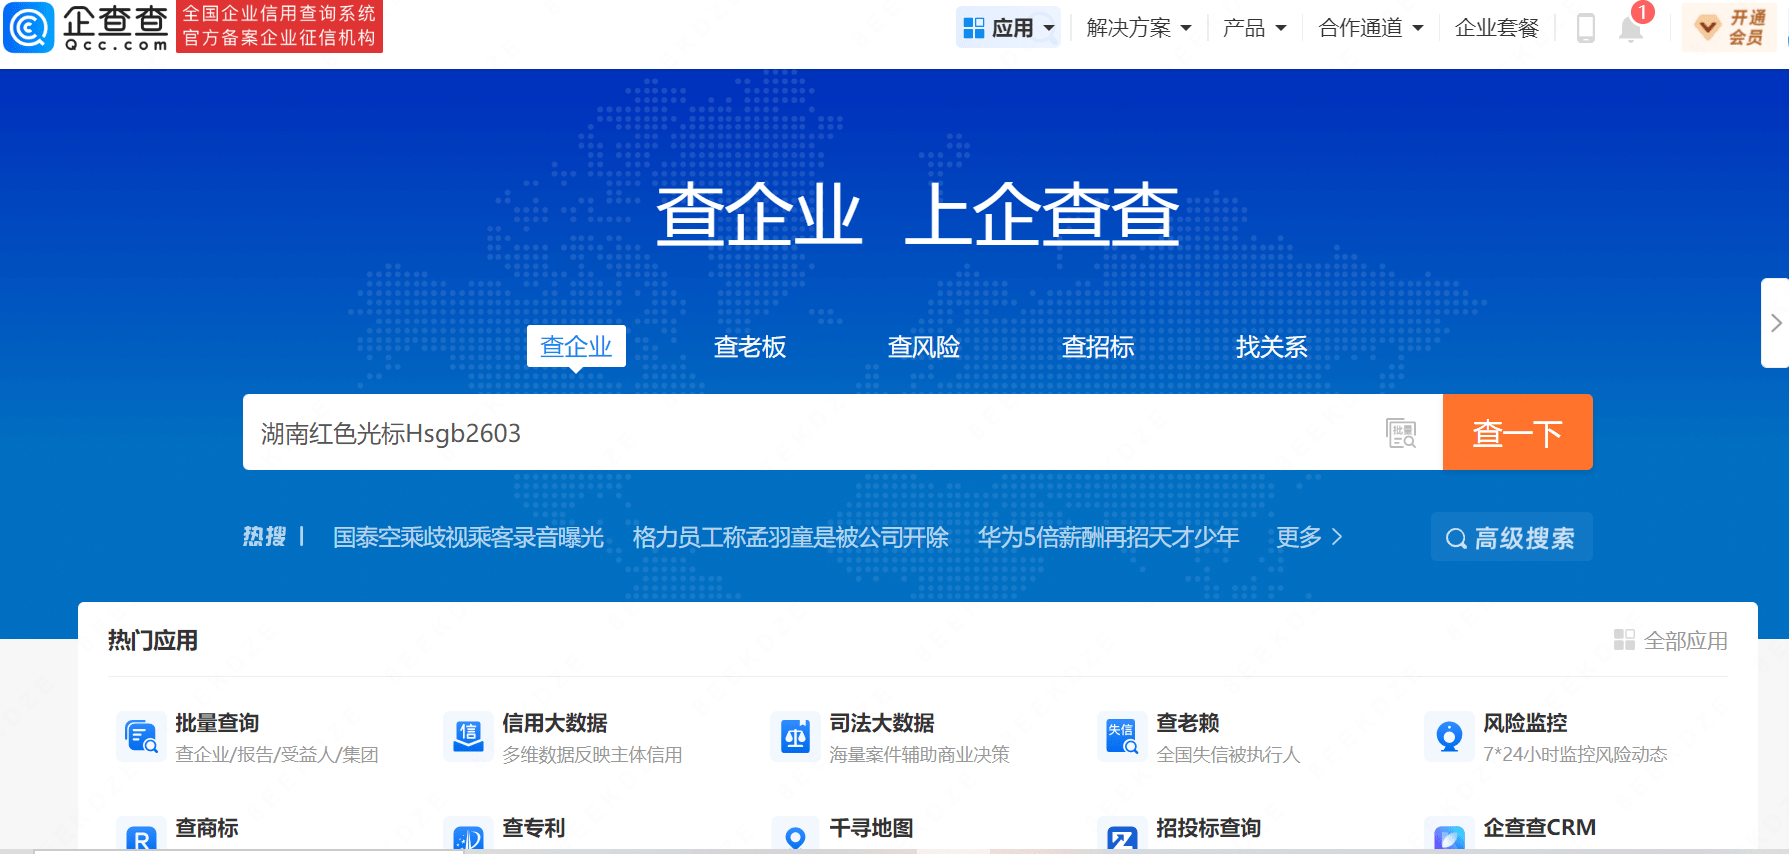This screenshot has width=1789, height=854.
Task: Click the 风险监控 app icon
Action: coord(1449,737)
